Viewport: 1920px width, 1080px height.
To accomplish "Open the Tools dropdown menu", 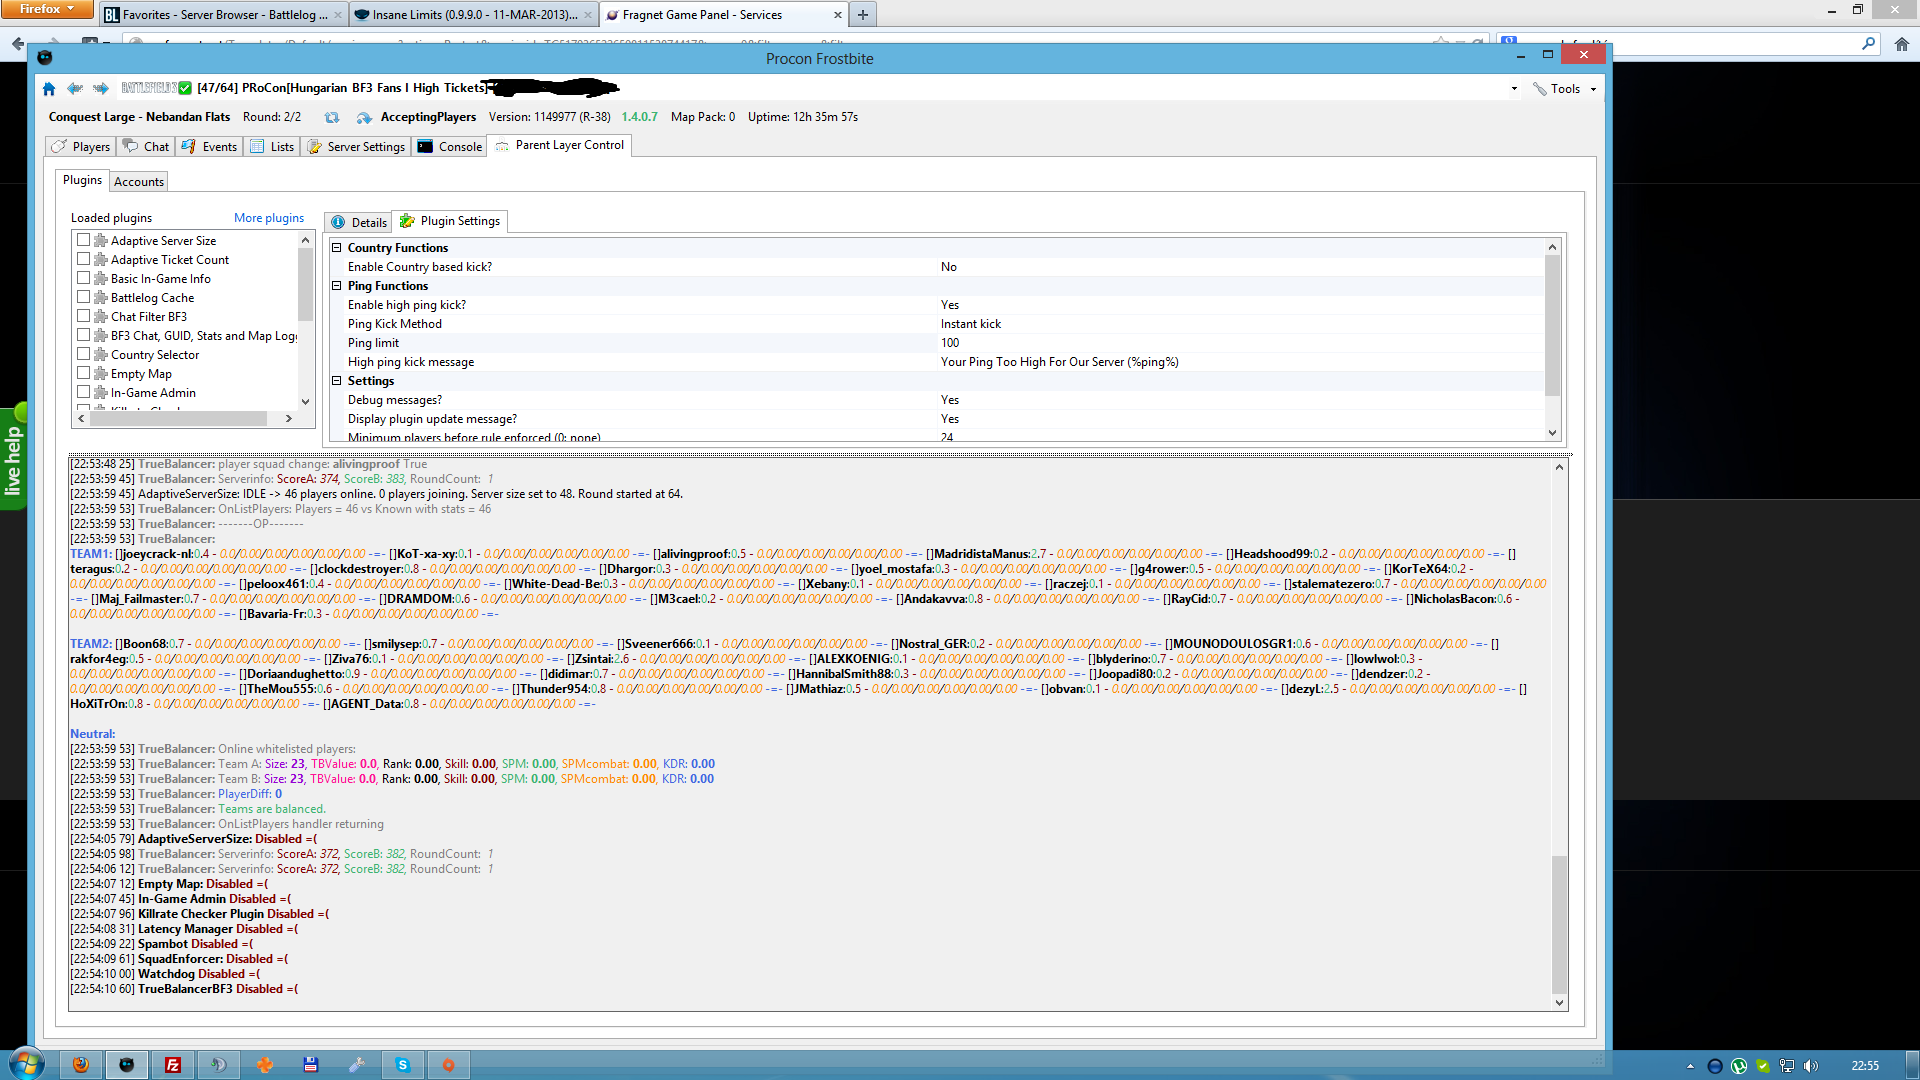I will pos(1565,89).
